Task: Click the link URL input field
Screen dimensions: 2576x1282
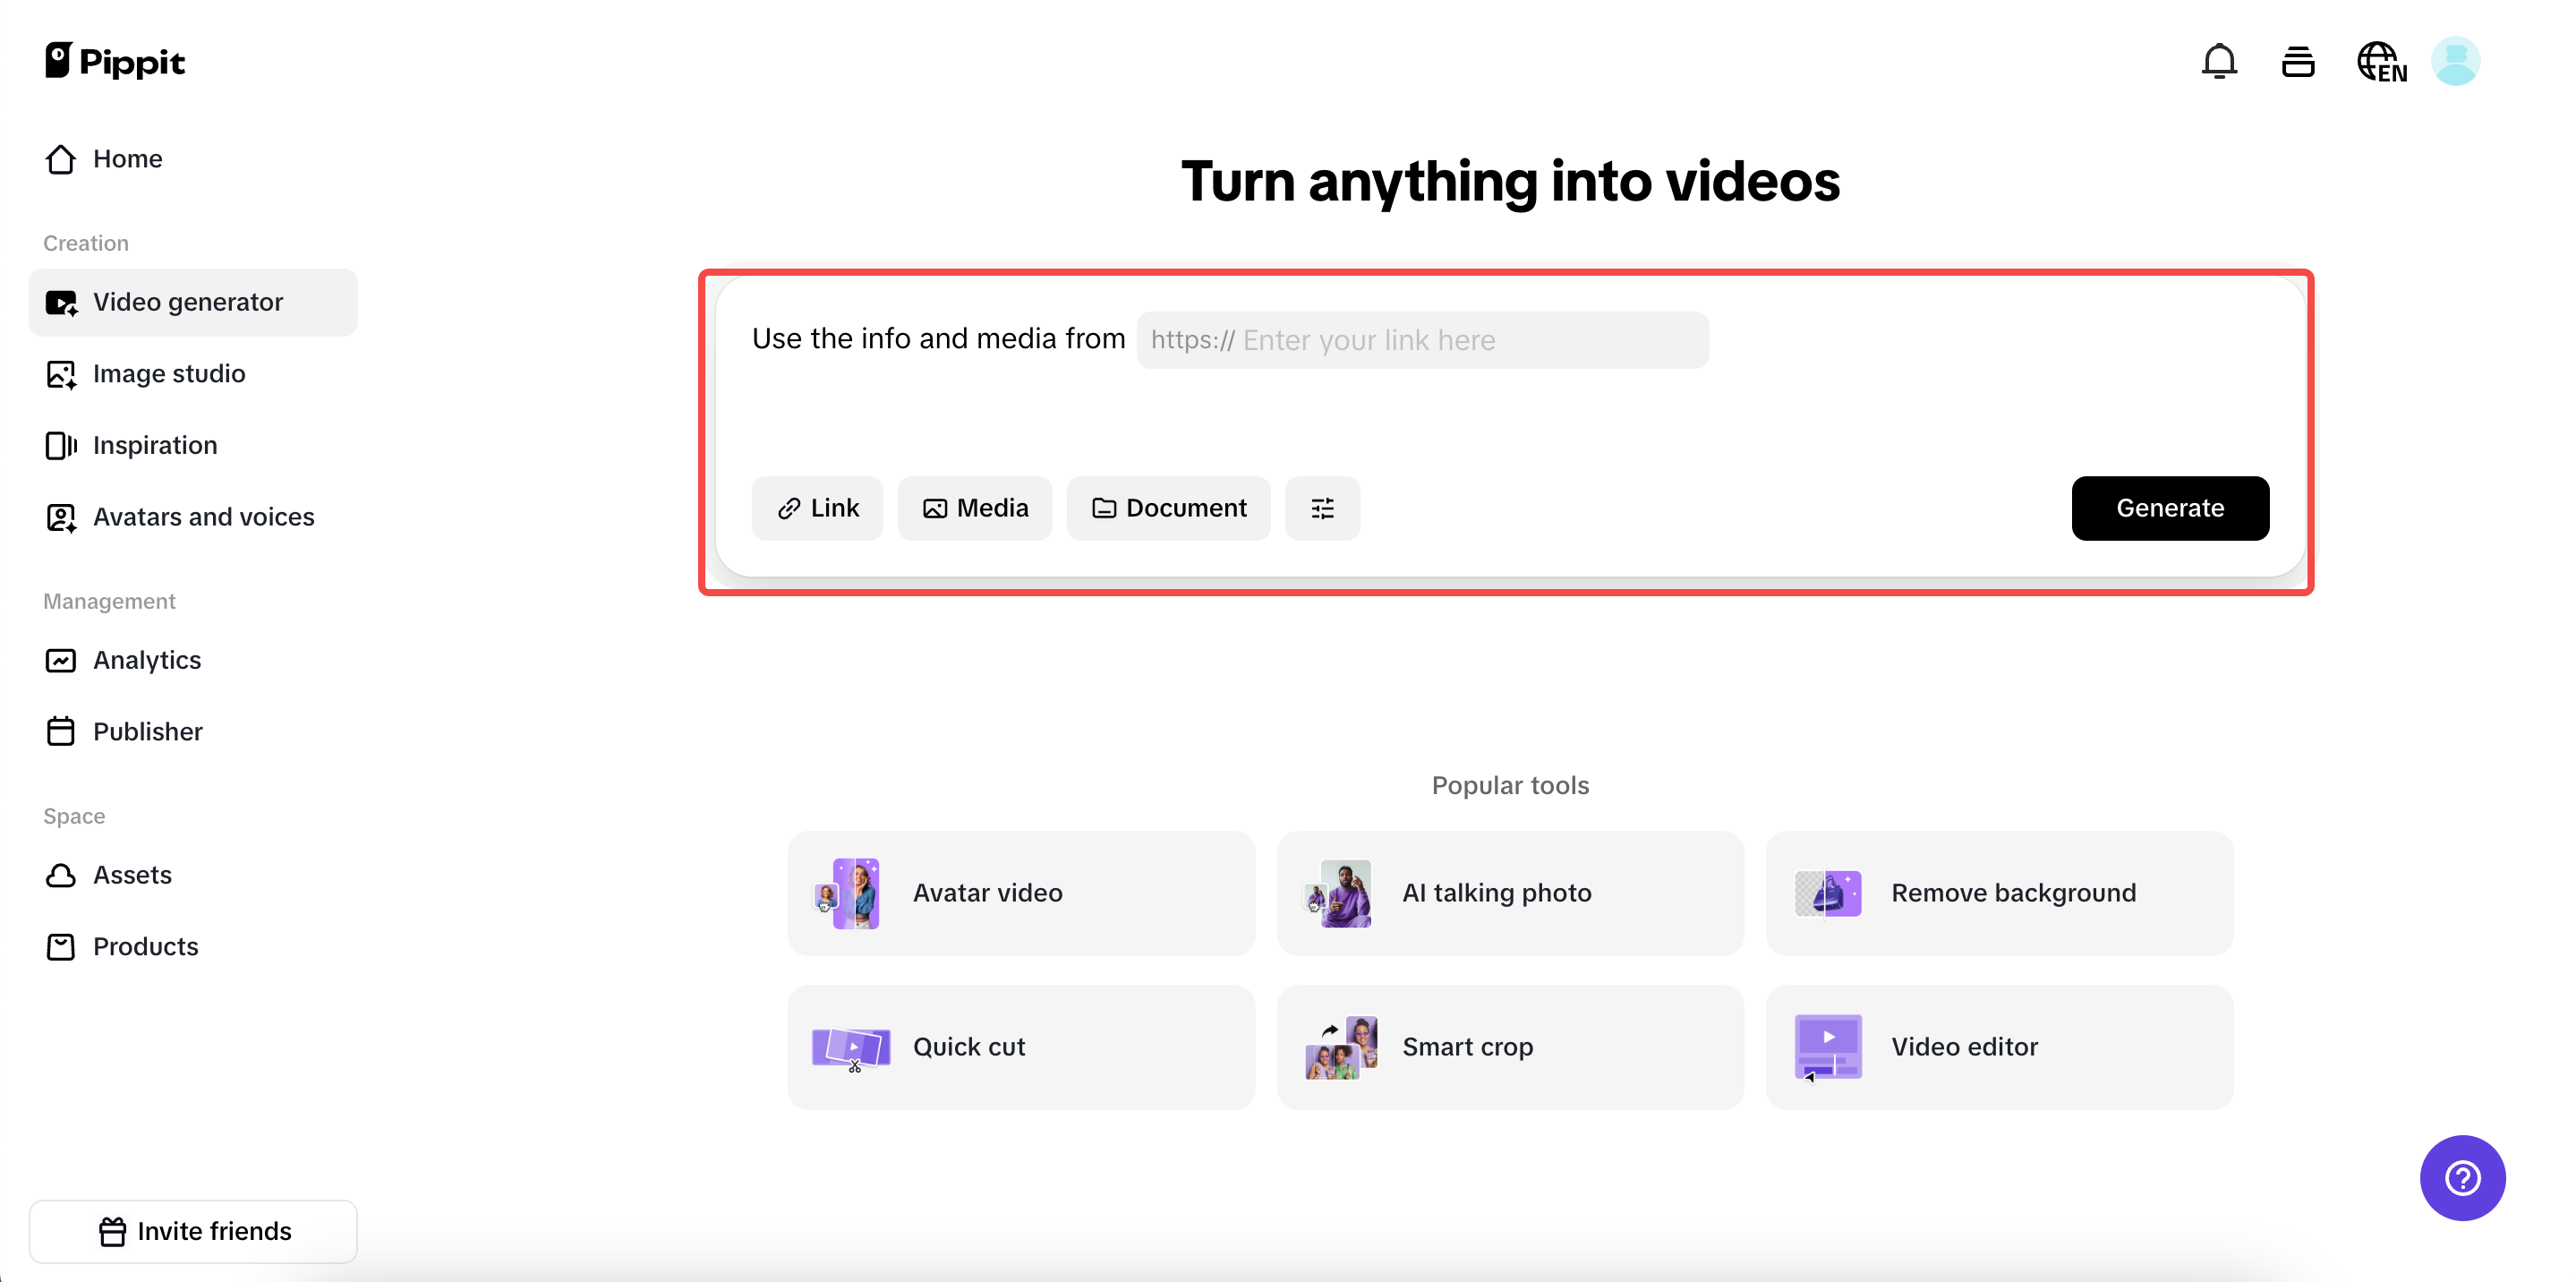Action: click(1422, 340)
